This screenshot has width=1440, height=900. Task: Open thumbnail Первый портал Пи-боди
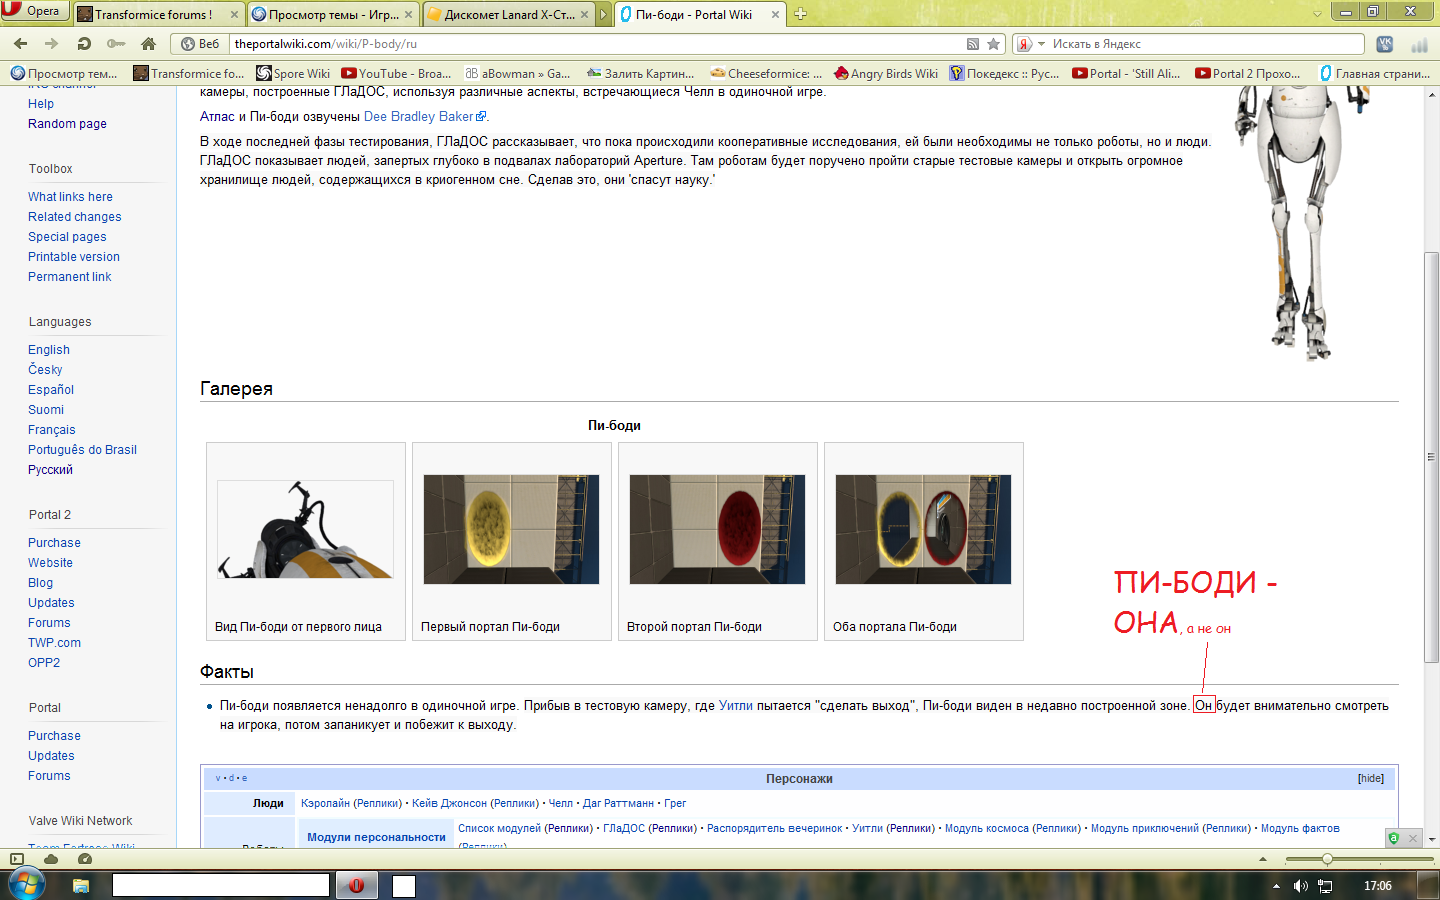[x=511, y=529]
